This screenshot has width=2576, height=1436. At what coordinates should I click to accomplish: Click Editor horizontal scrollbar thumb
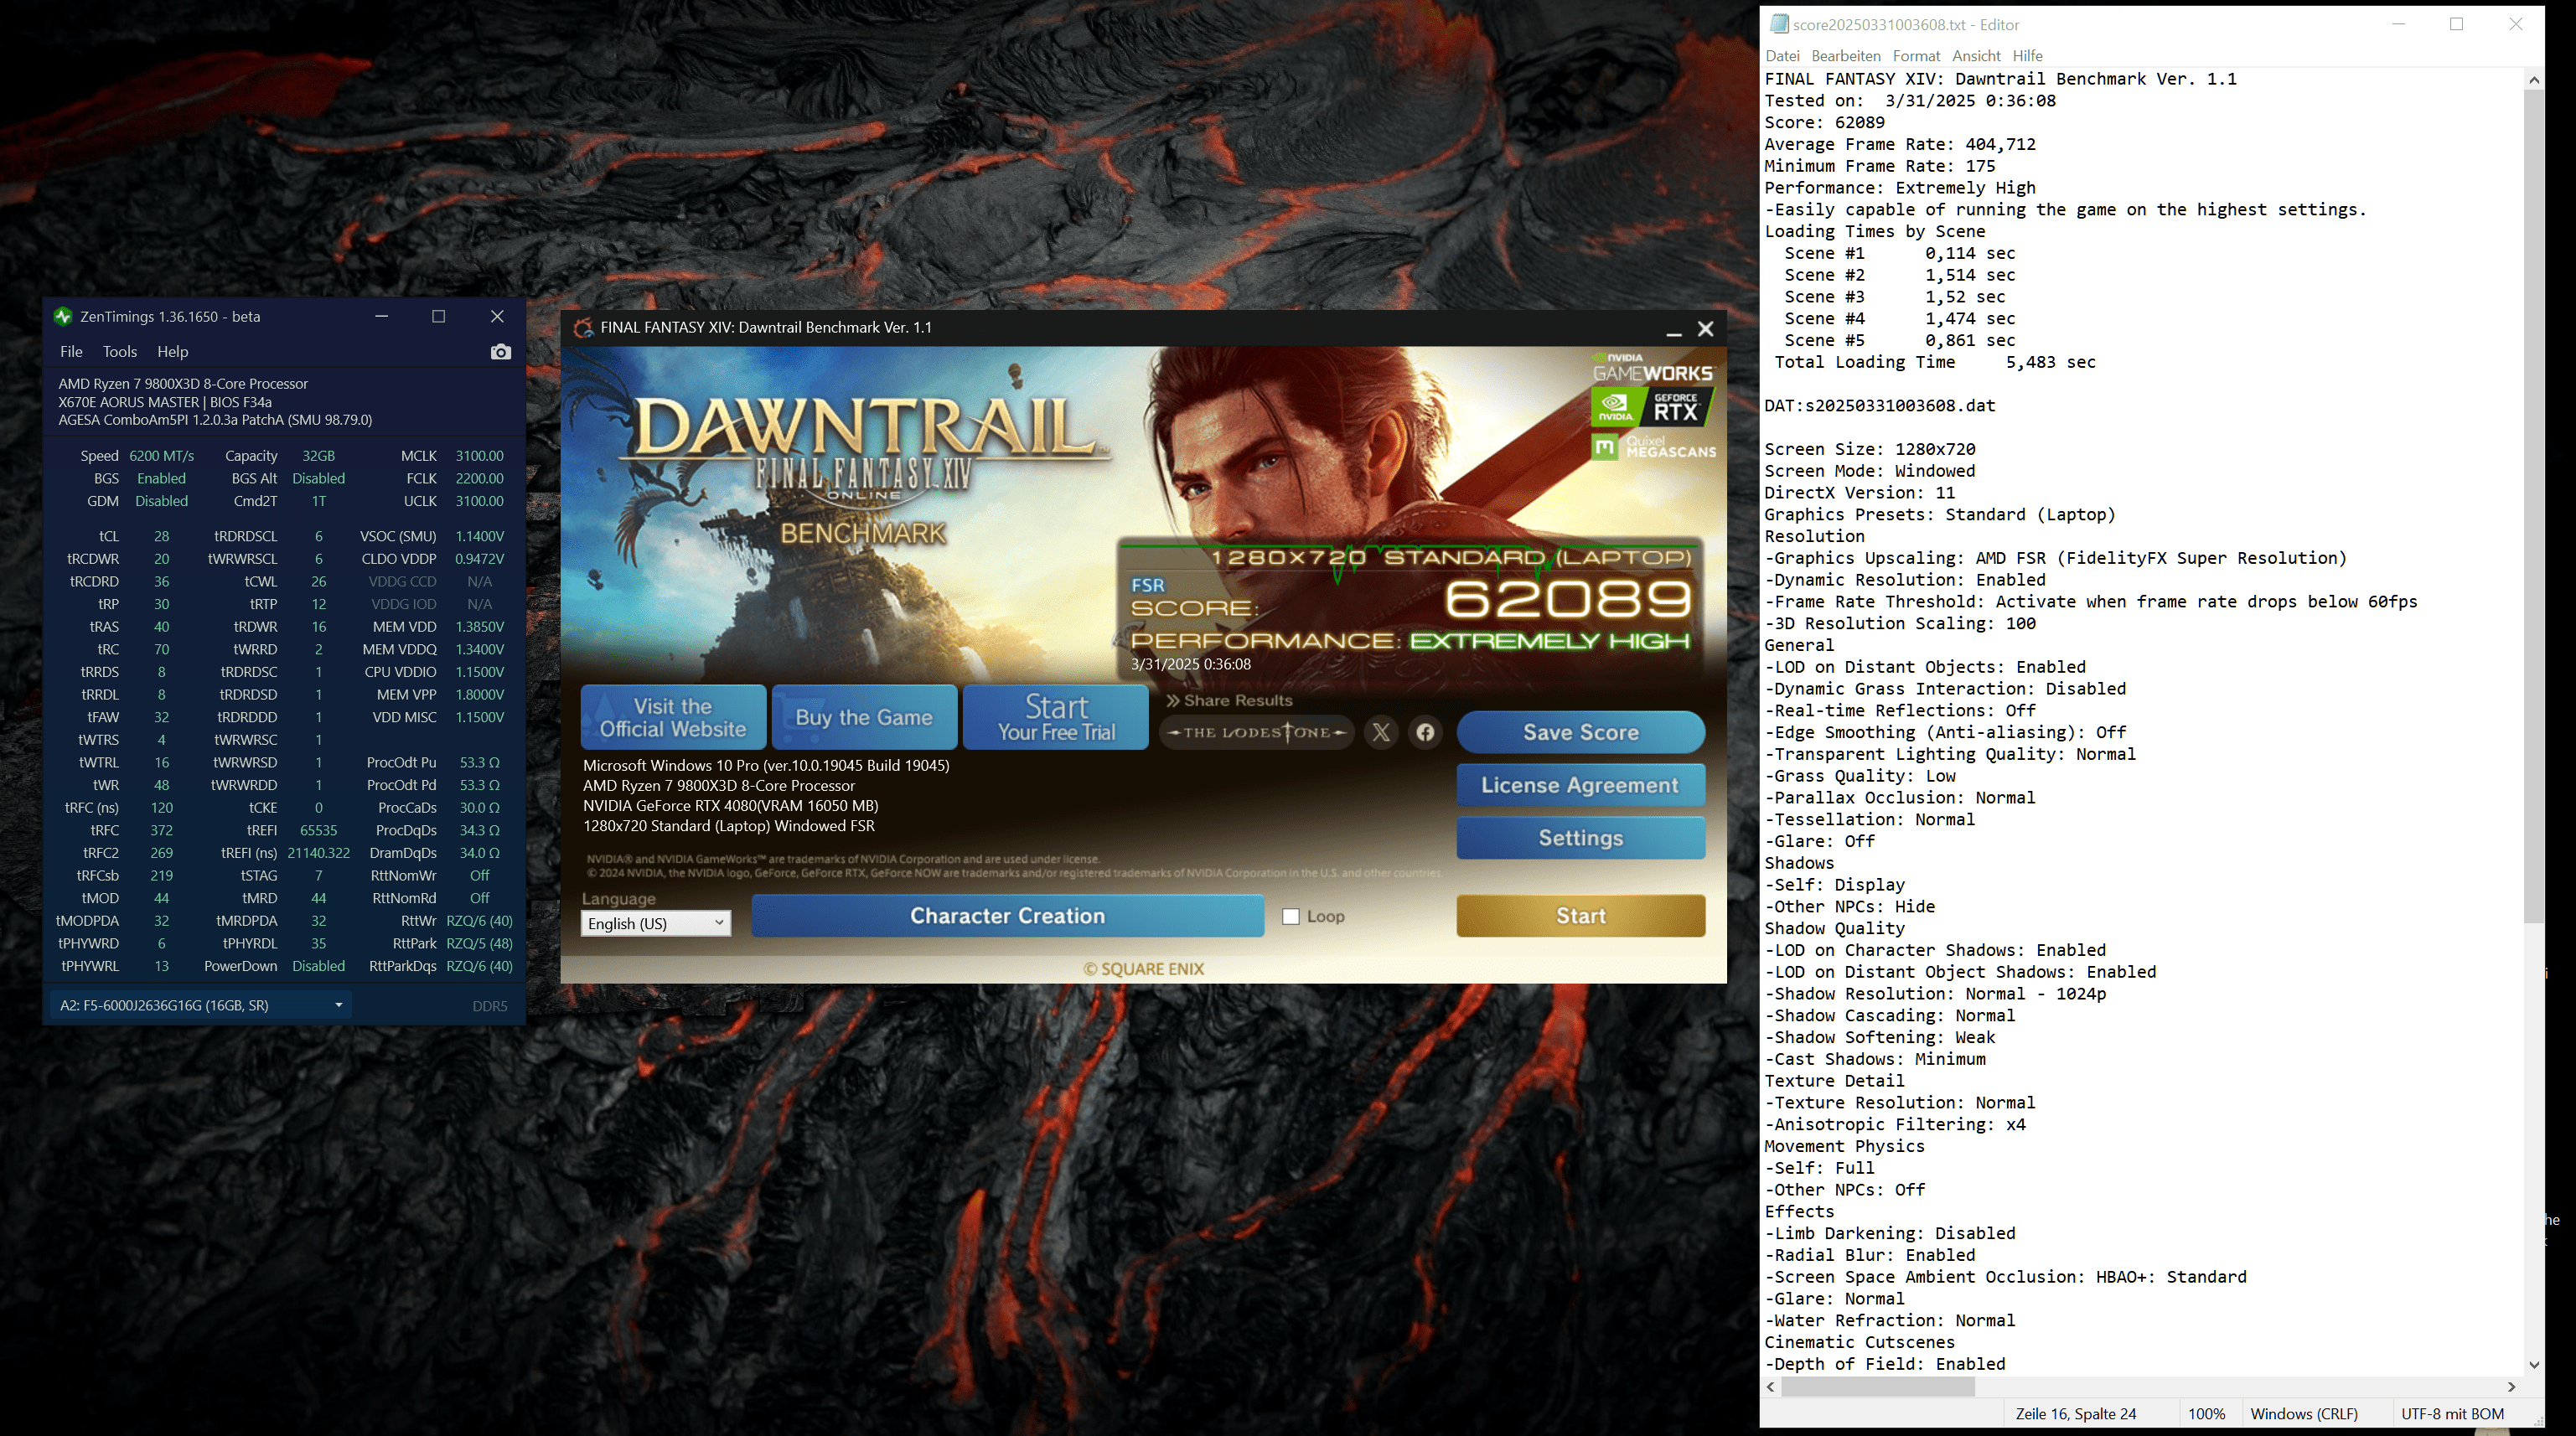pyautogui.click(x=1877, y=1387)
